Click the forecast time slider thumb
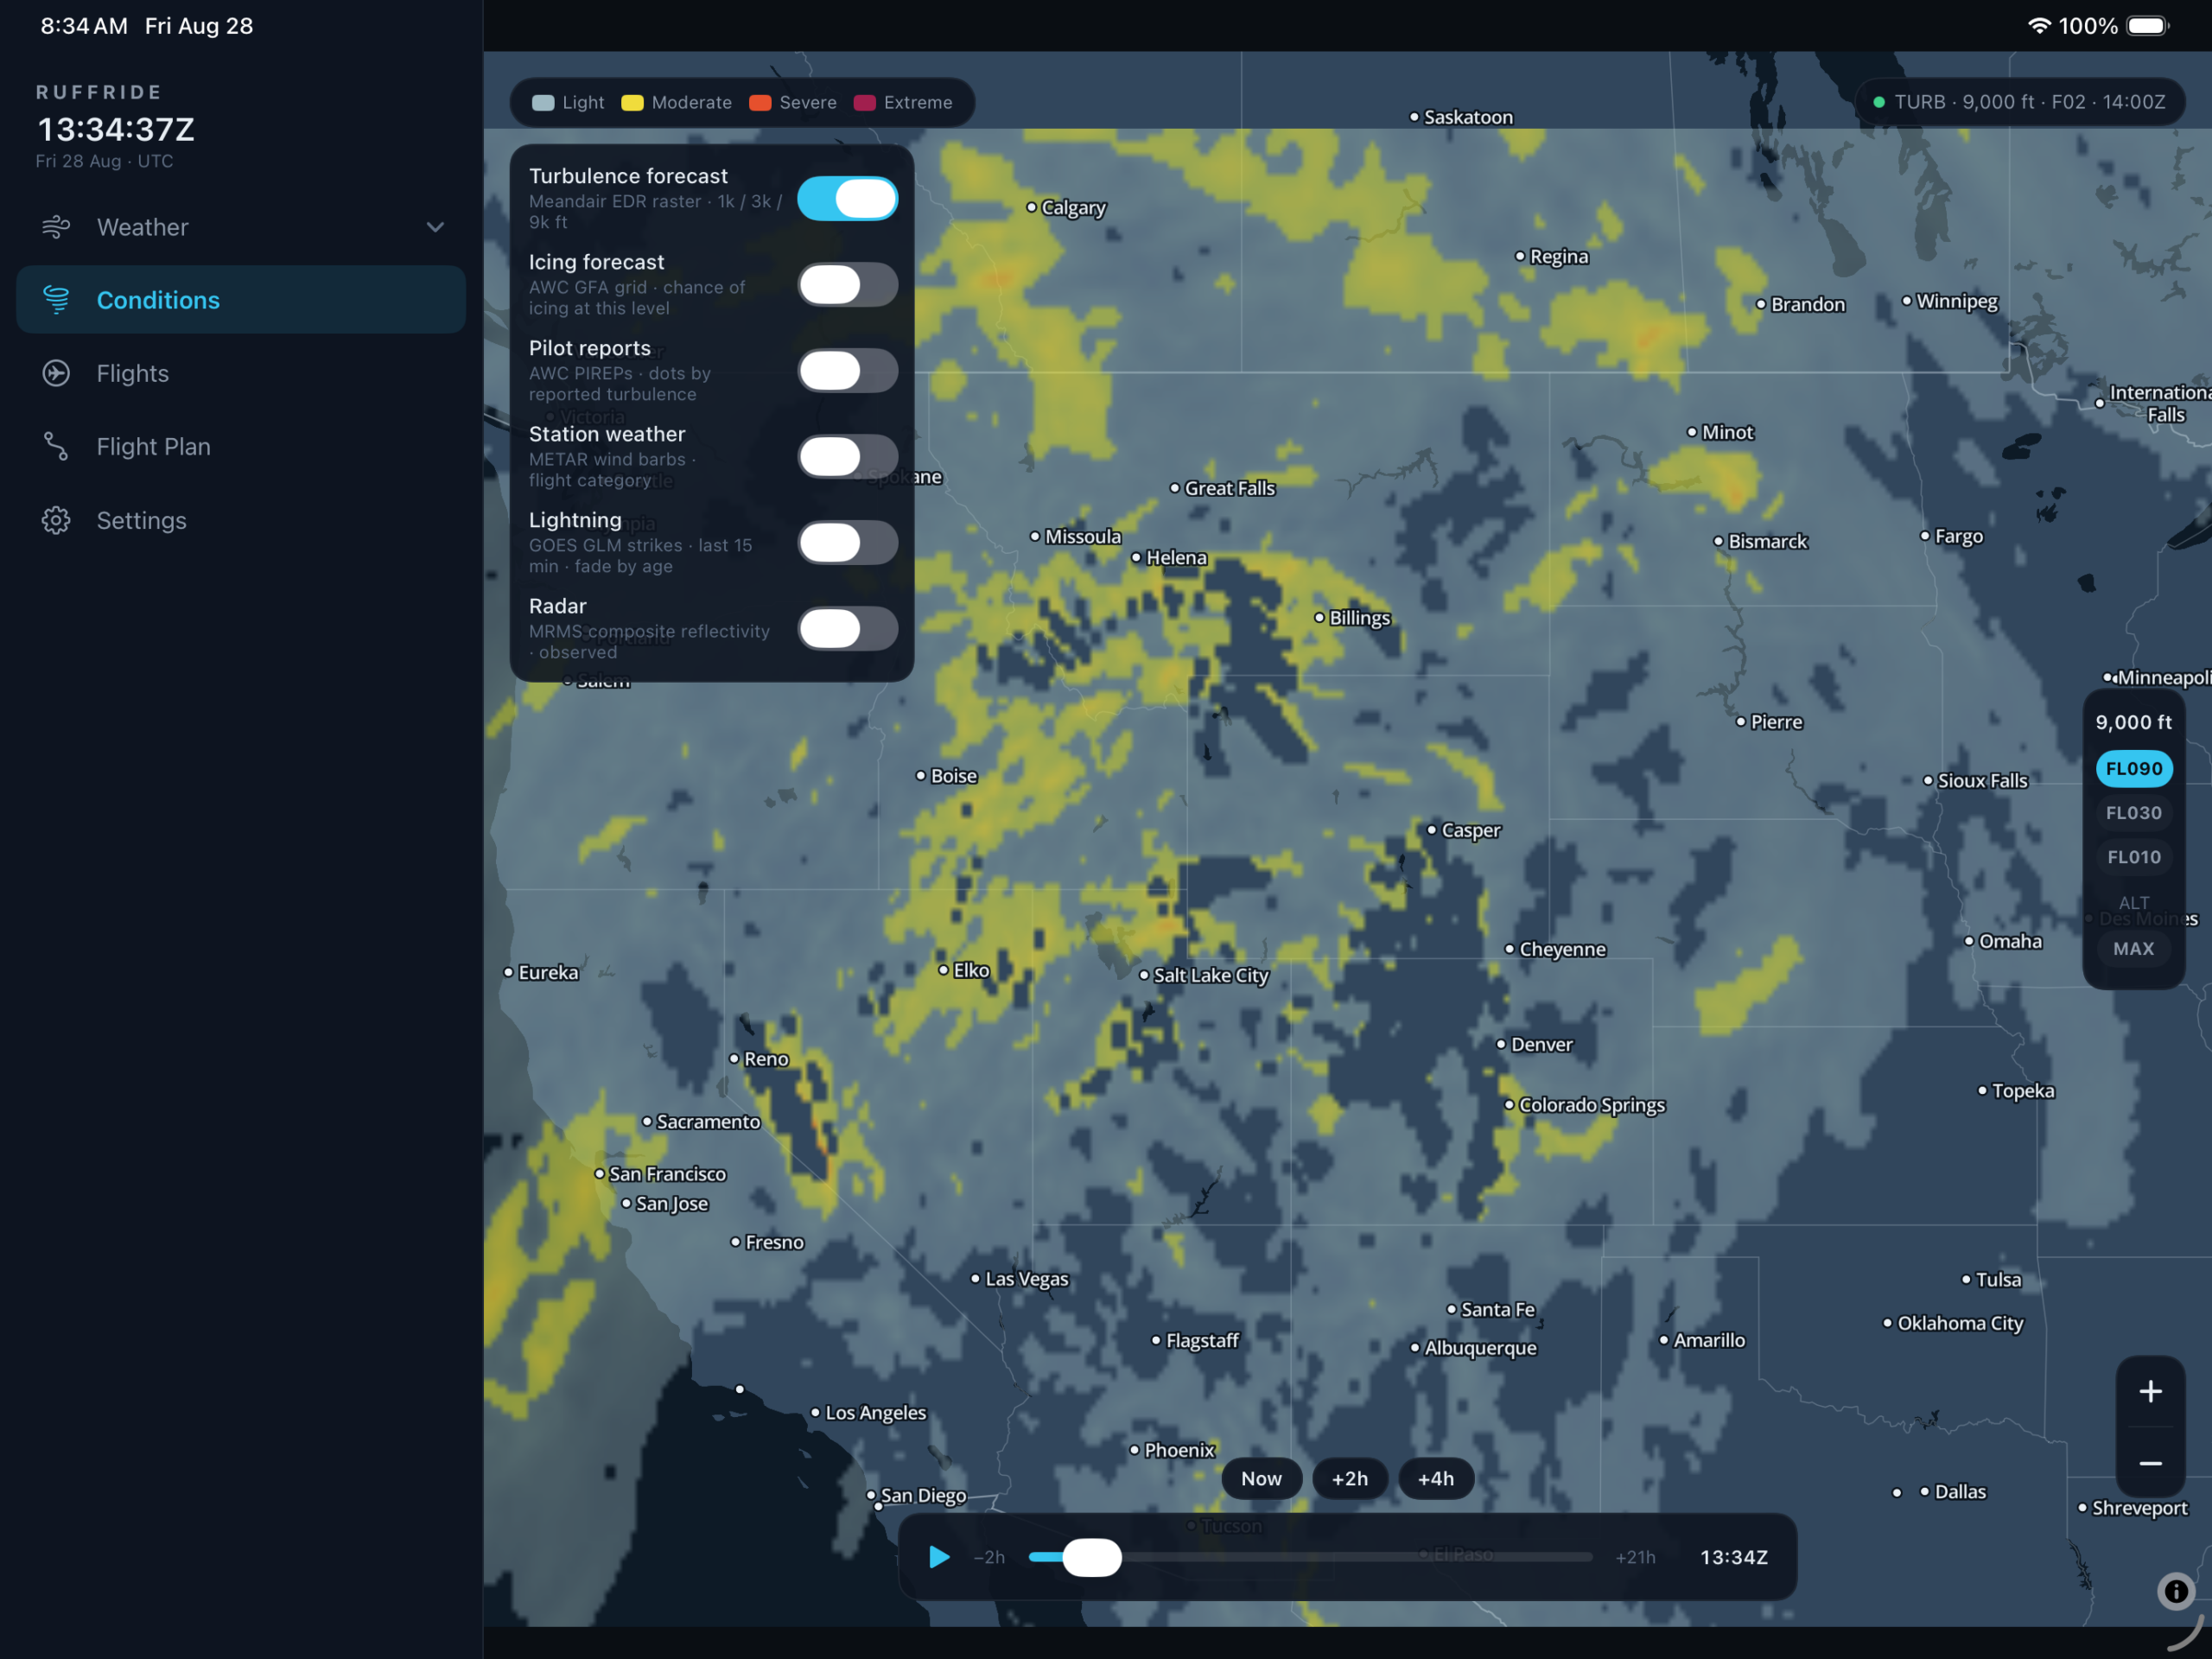Viewport: 2212px width, 1659px height. (x=1092, y=1557)
